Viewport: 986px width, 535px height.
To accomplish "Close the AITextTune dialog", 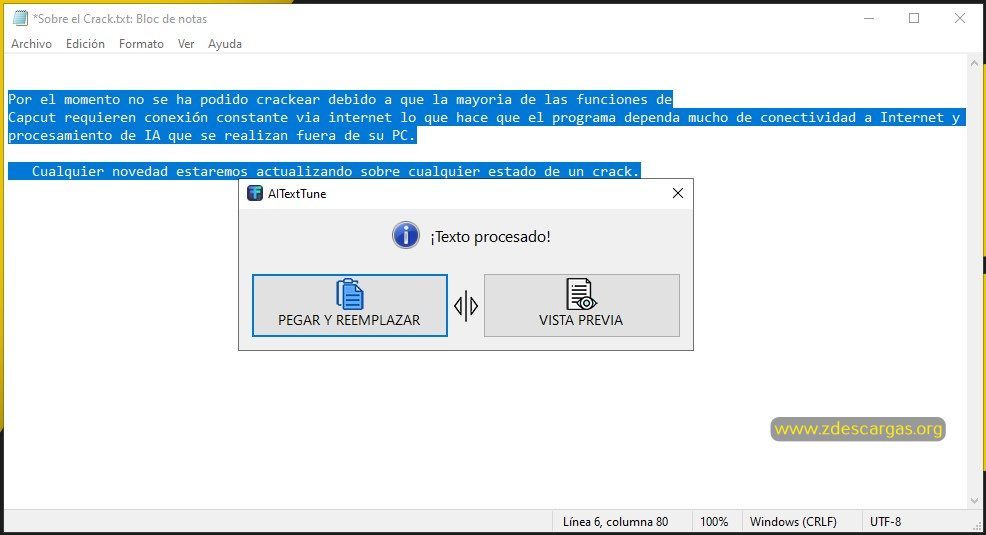I will click(x=677, y=194).
